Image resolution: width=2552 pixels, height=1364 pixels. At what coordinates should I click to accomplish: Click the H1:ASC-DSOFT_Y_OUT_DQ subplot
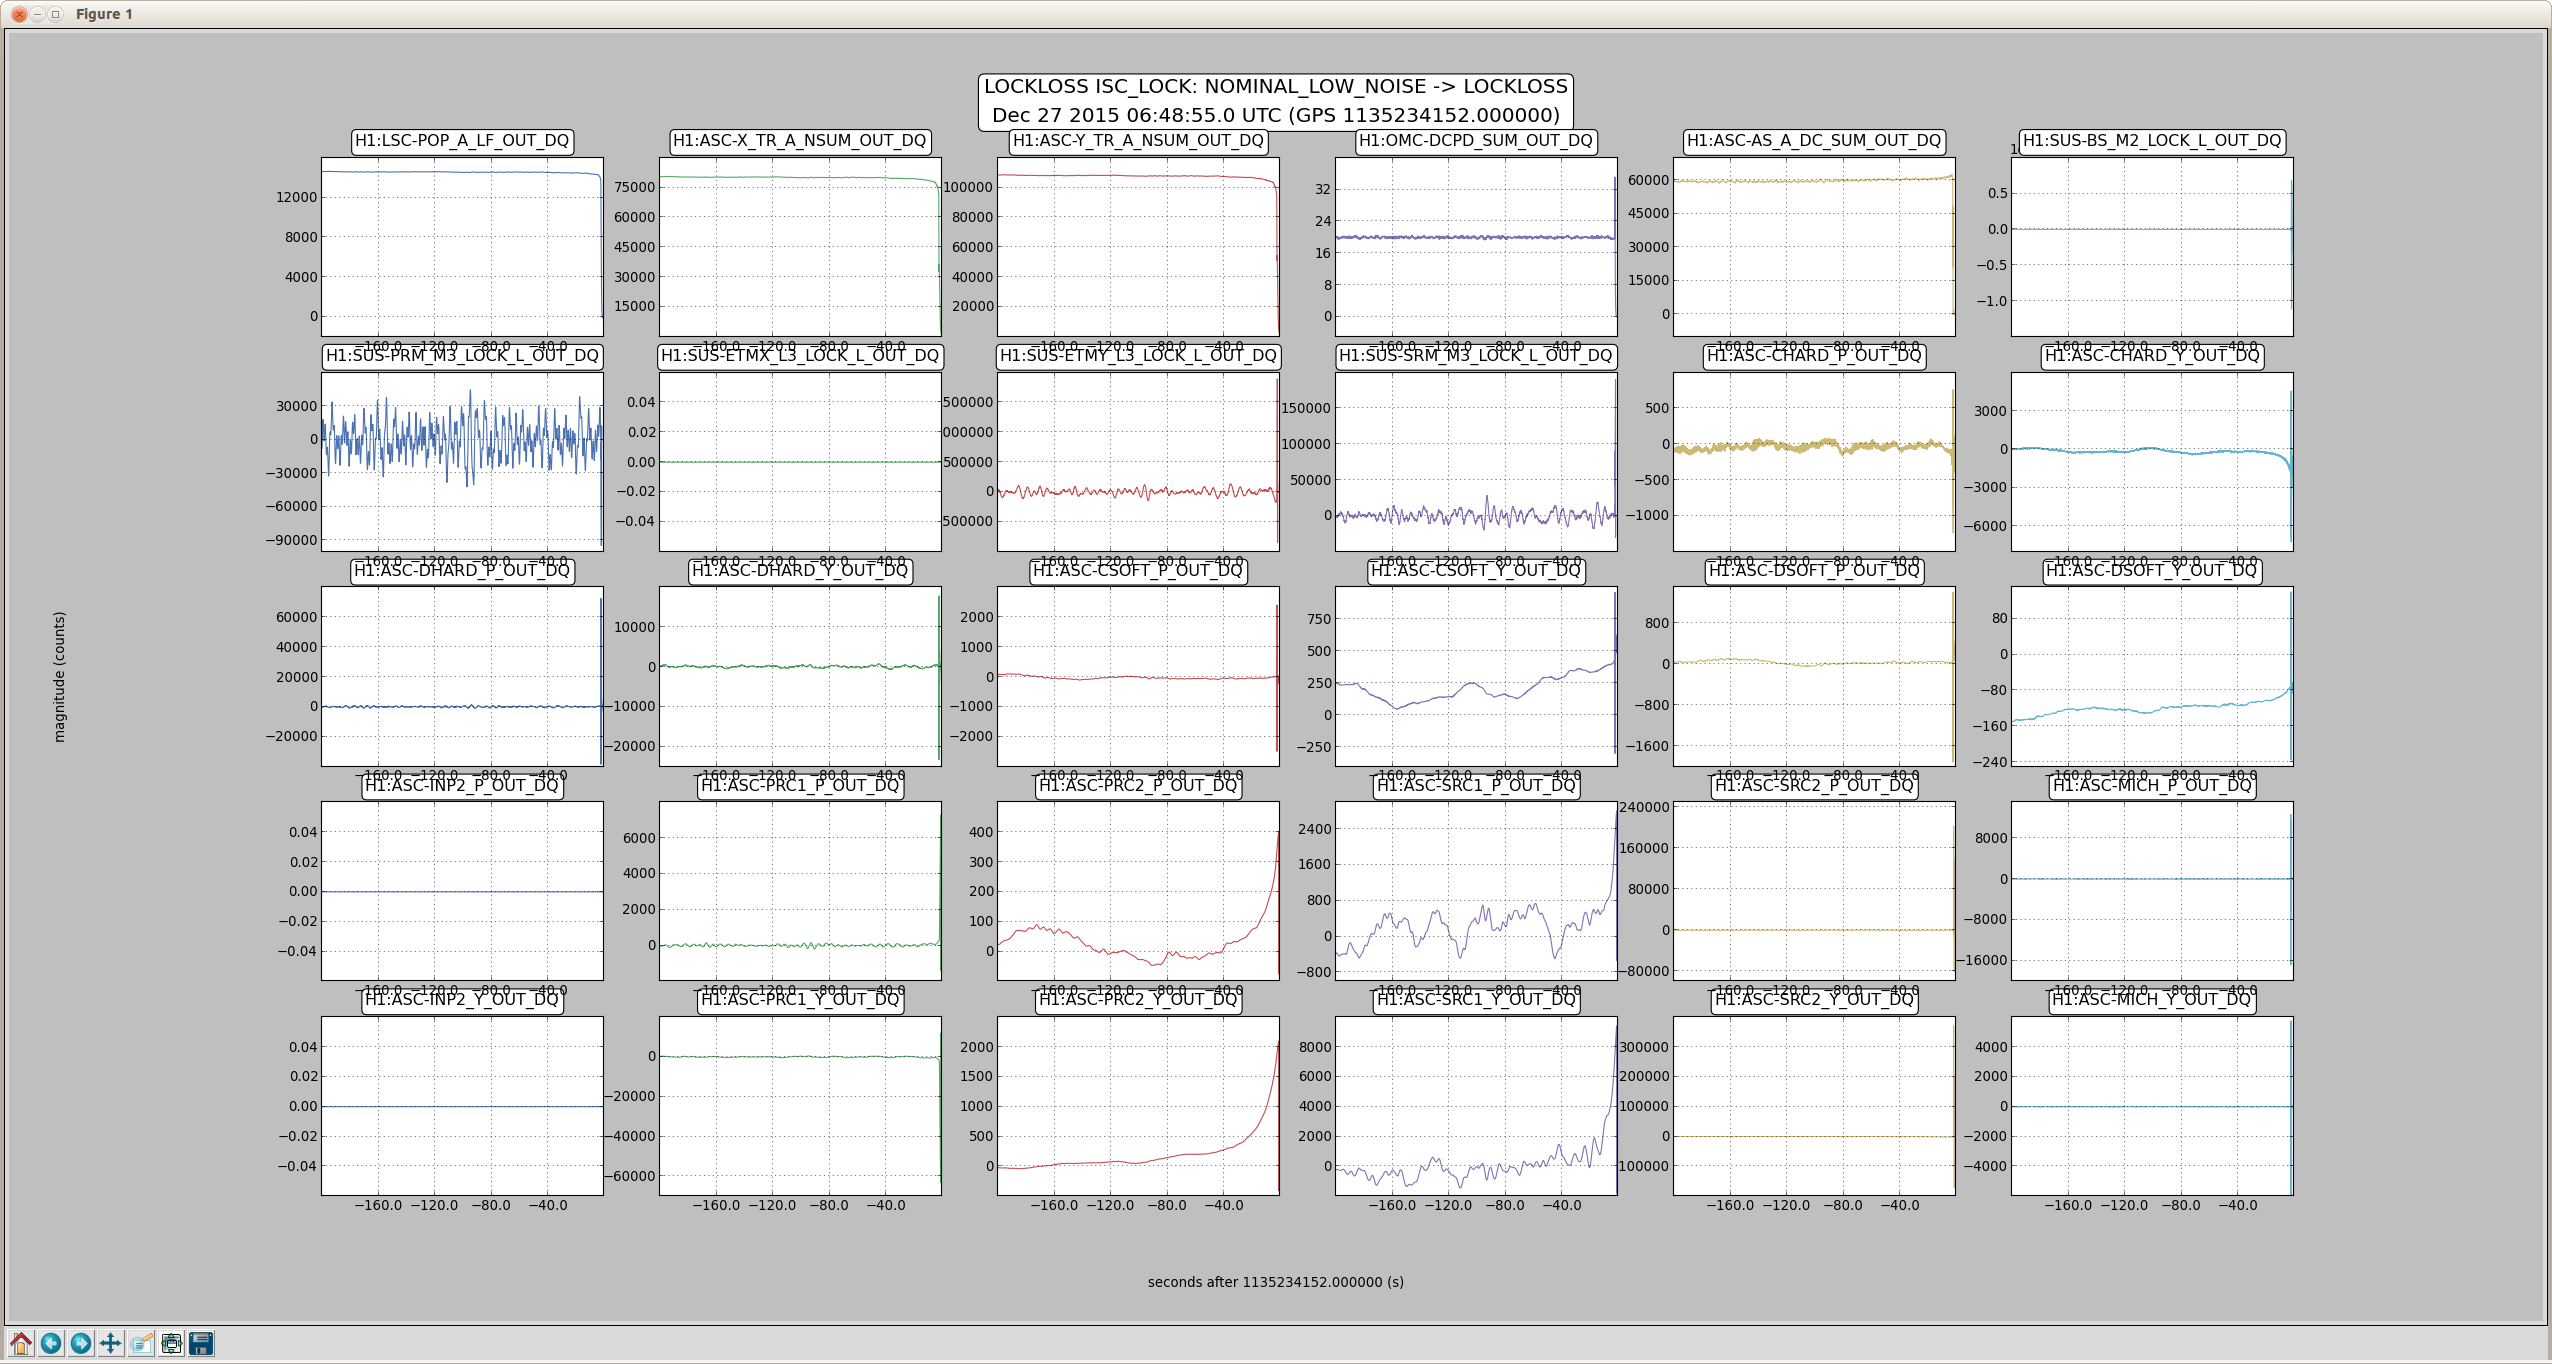tap(2152, 676)
